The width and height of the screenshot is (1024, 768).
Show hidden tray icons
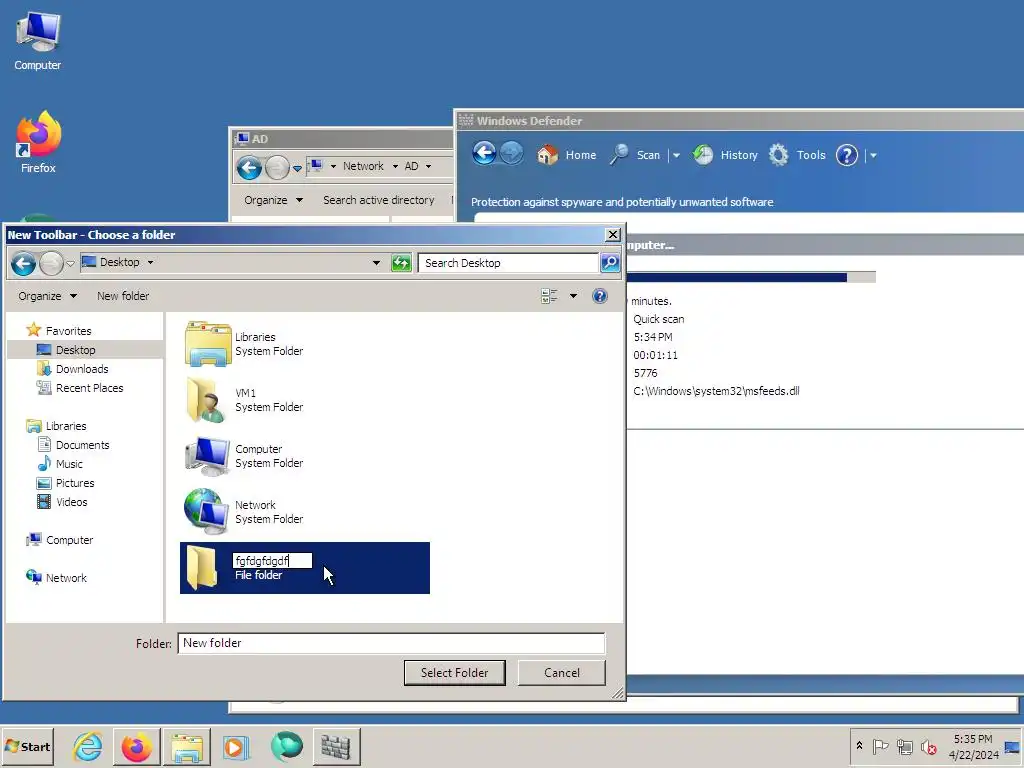tap(859, 745)
